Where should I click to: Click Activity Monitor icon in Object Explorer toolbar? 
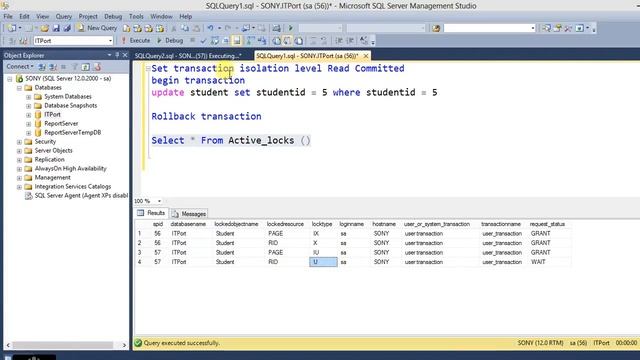[x=97, y=67]
